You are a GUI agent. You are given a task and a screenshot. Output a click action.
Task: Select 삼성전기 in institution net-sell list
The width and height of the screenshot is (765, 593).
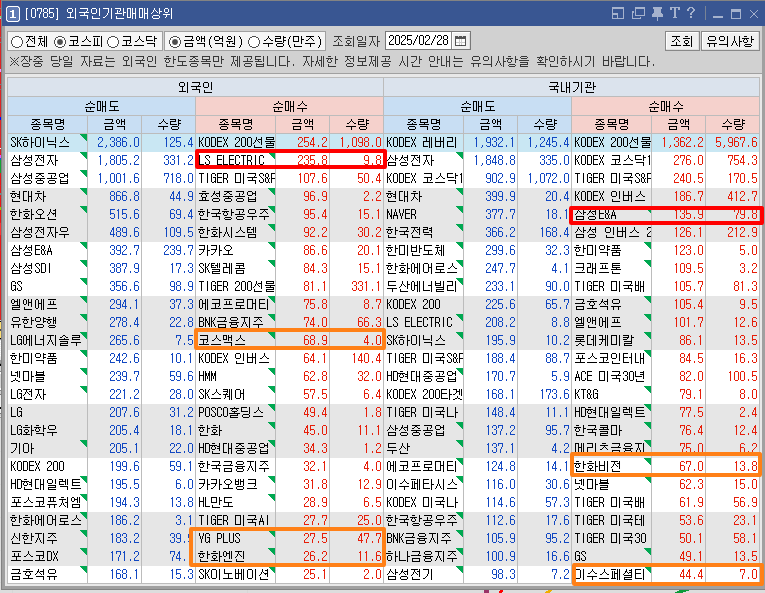(409, 574)
